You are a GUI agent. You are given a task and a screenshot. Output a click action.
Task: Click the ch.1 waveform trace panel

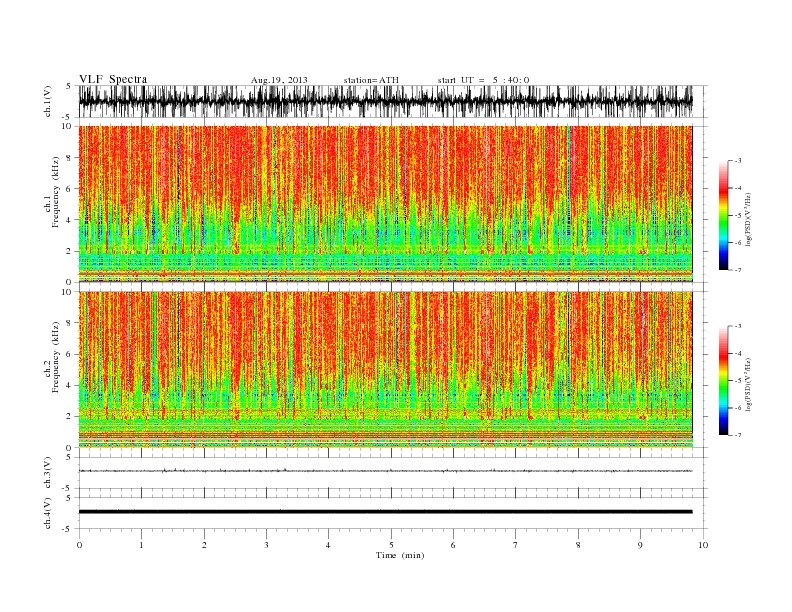[385, 101]
